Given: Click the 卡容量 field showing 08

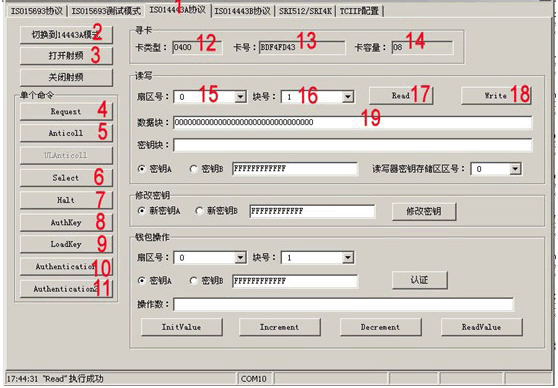Looking at the screenshot, I should pyautogui.click(x=422, y=47).
